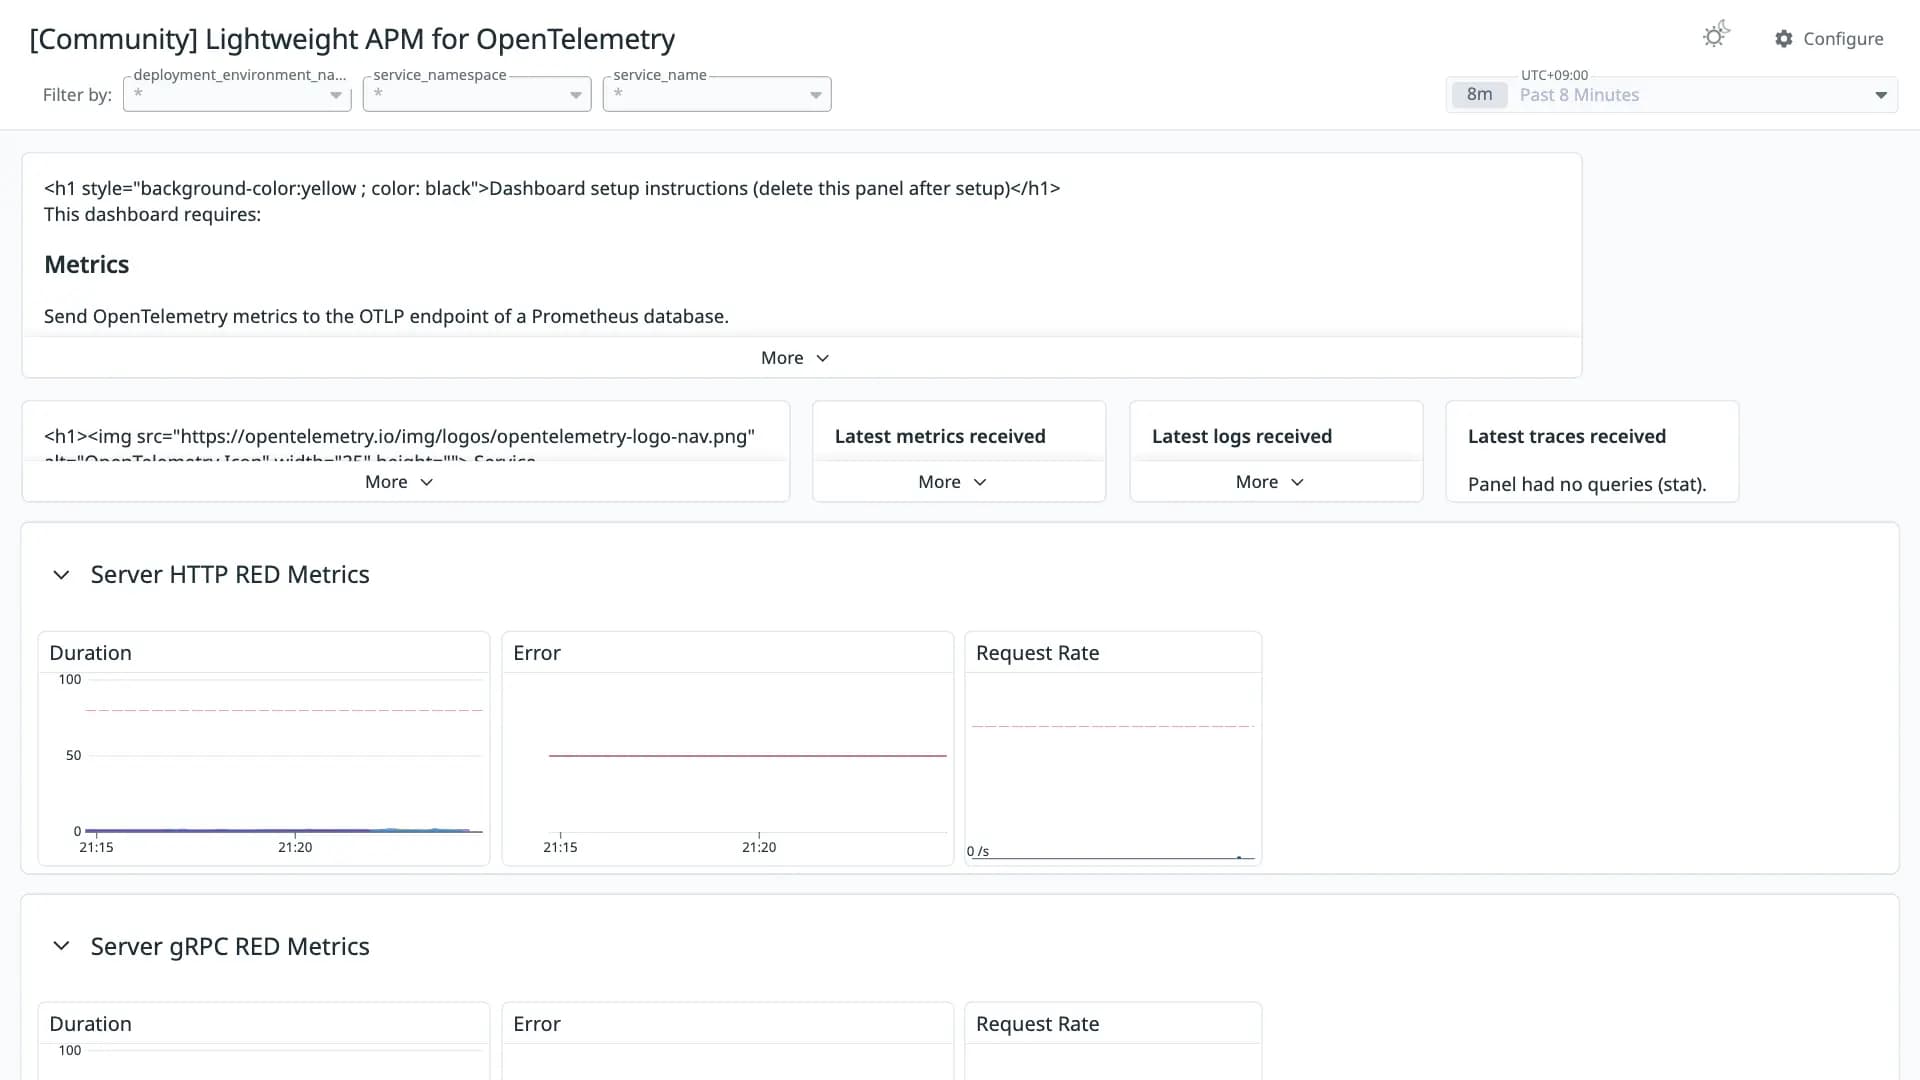Image resolution: width=1920 pixels, height=1080 pixels.
Task: Click the Server gRPC RED Metrics heading
Action: click(x=230, y=946)
